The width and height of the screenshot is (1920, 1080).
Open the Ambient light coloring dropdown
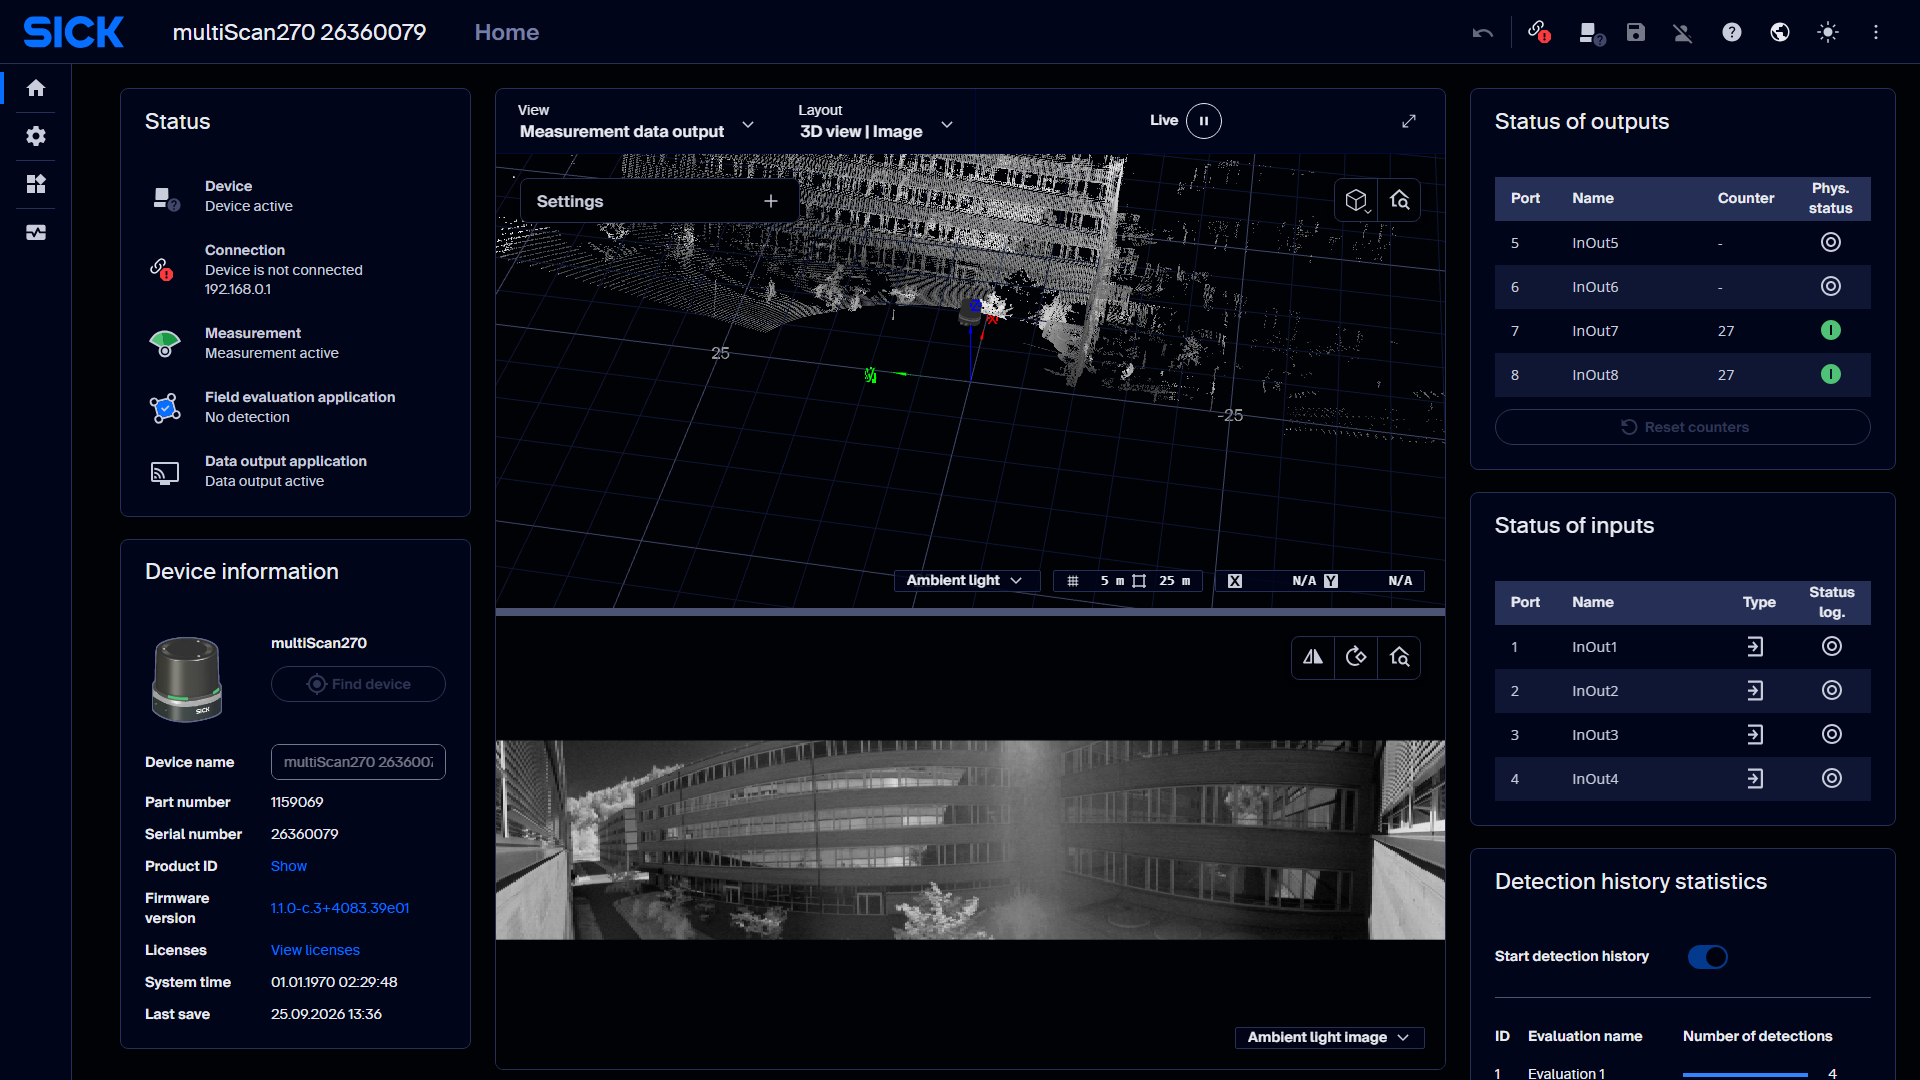point(965,581)
